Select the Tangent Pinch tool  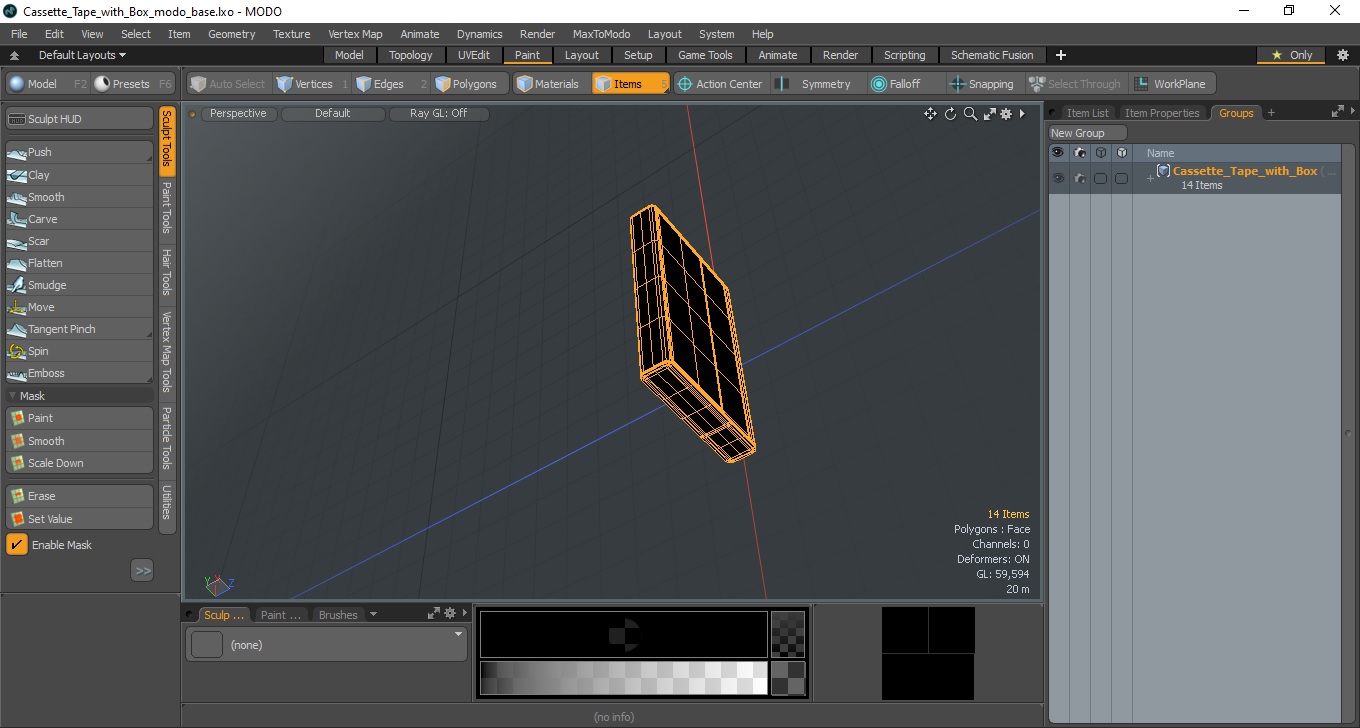click(x=79, y=329)
